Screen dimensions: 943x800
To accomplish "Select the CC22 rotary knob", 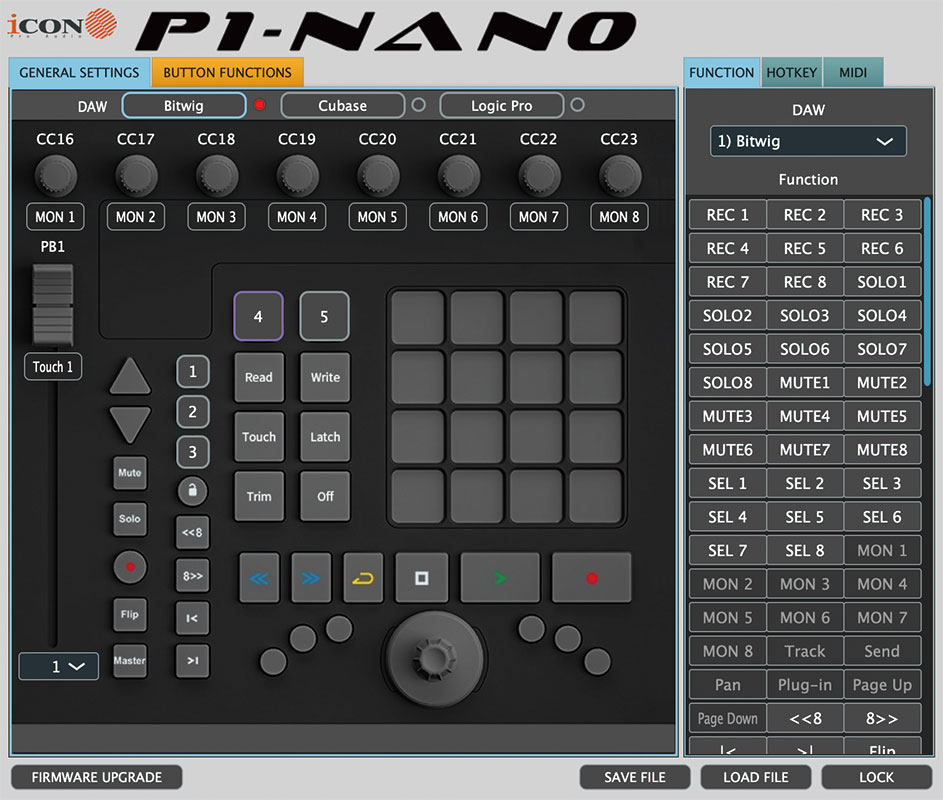I will click(x=539, y=176).
